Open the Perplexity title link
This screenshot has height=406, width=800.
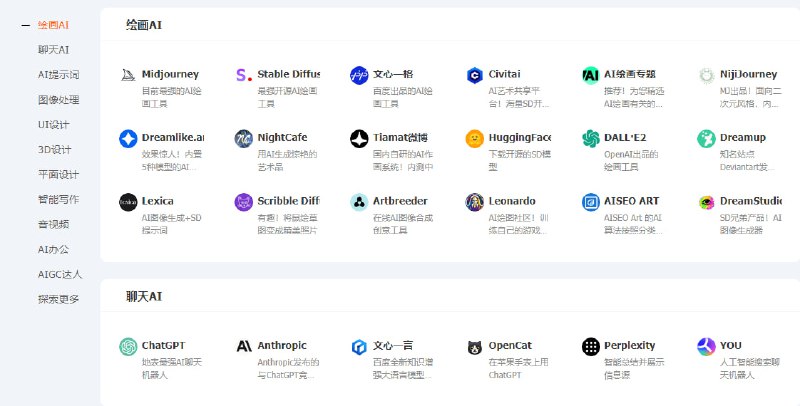(x=629, y=346)
